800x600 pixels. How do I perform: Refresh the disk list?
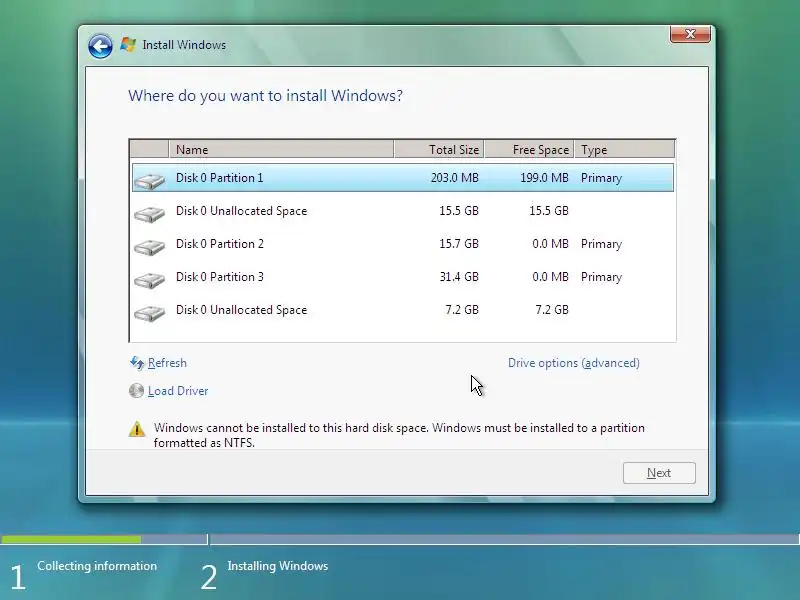coord(167,363)
